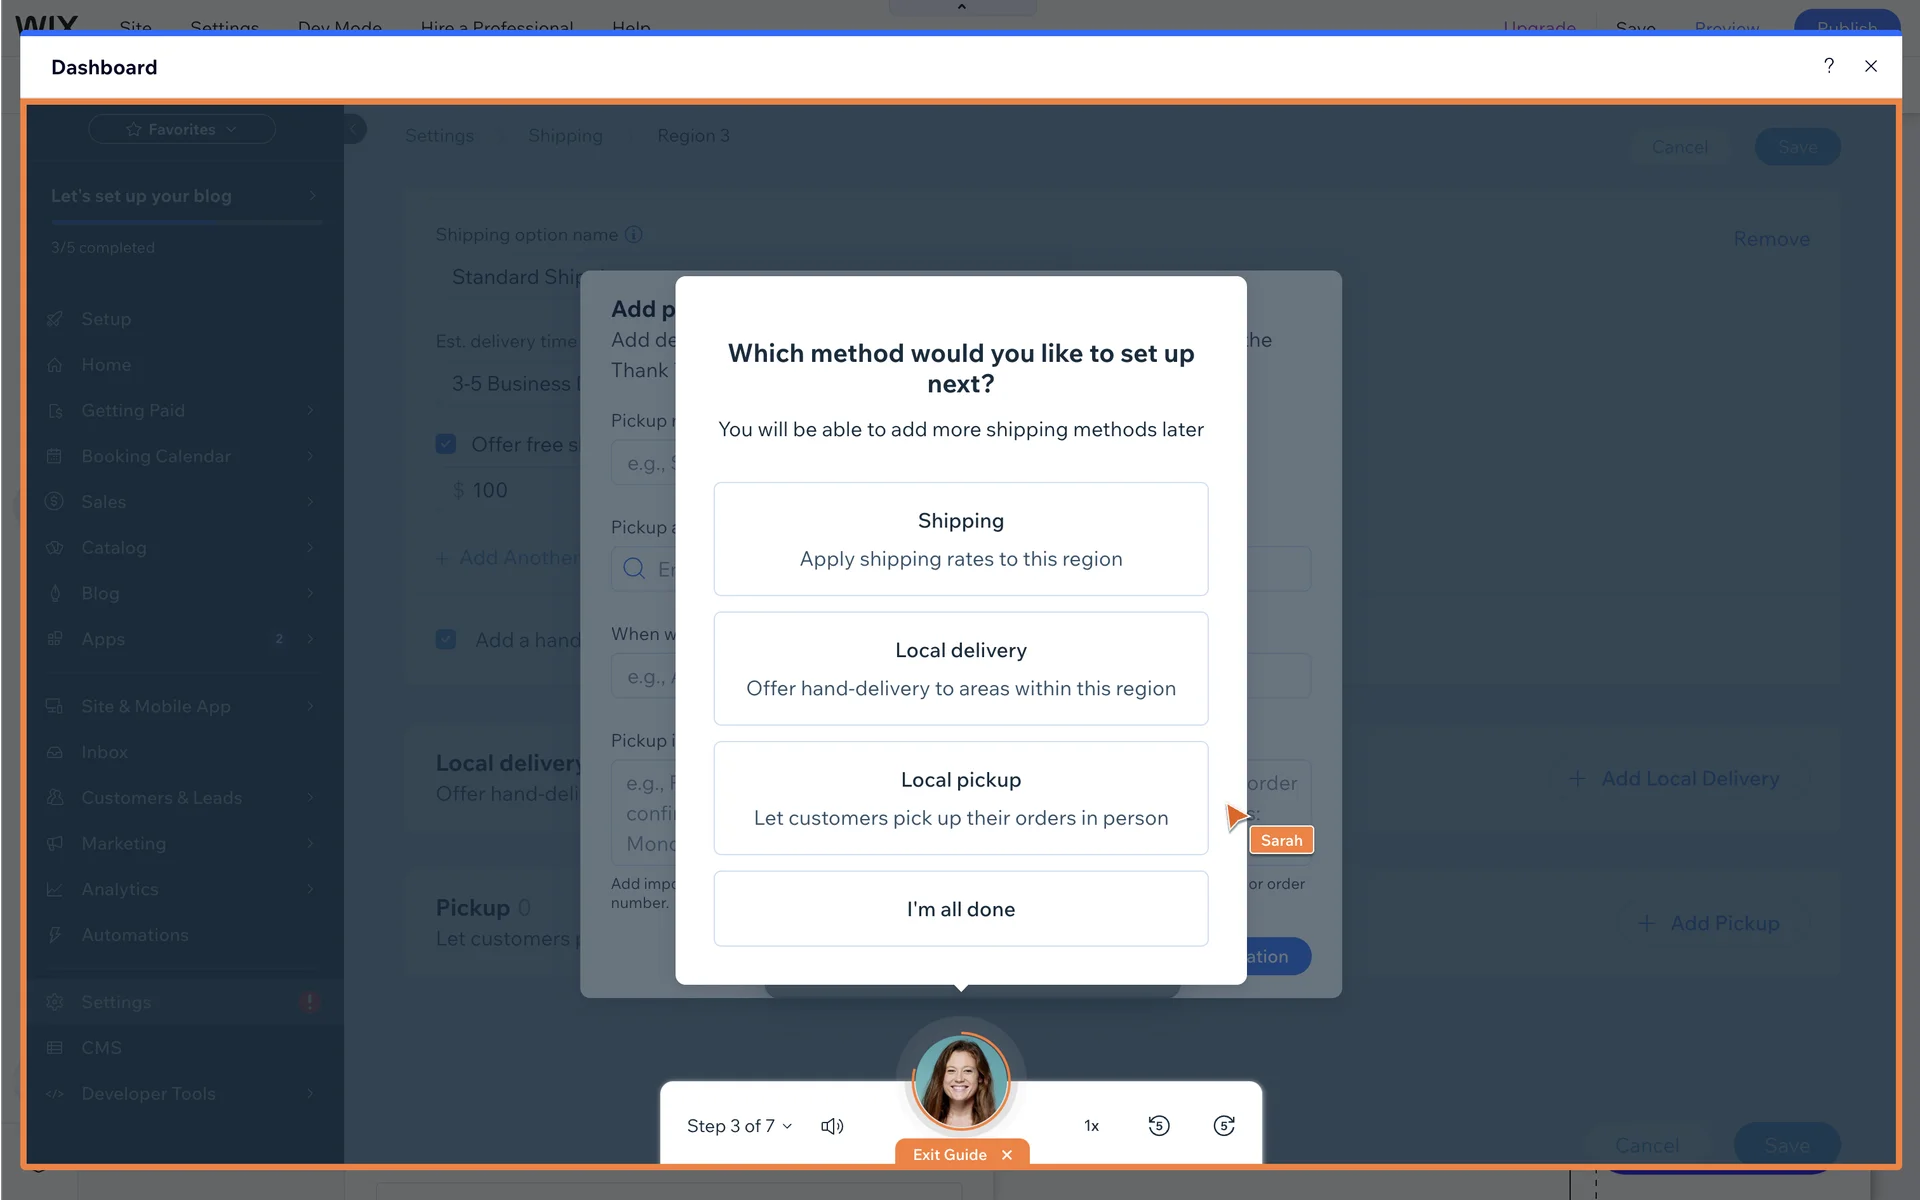The image size is (1920, 1200).
Task: Rewind the guide 5 seconds
Action: (x=1158, y=1126)
